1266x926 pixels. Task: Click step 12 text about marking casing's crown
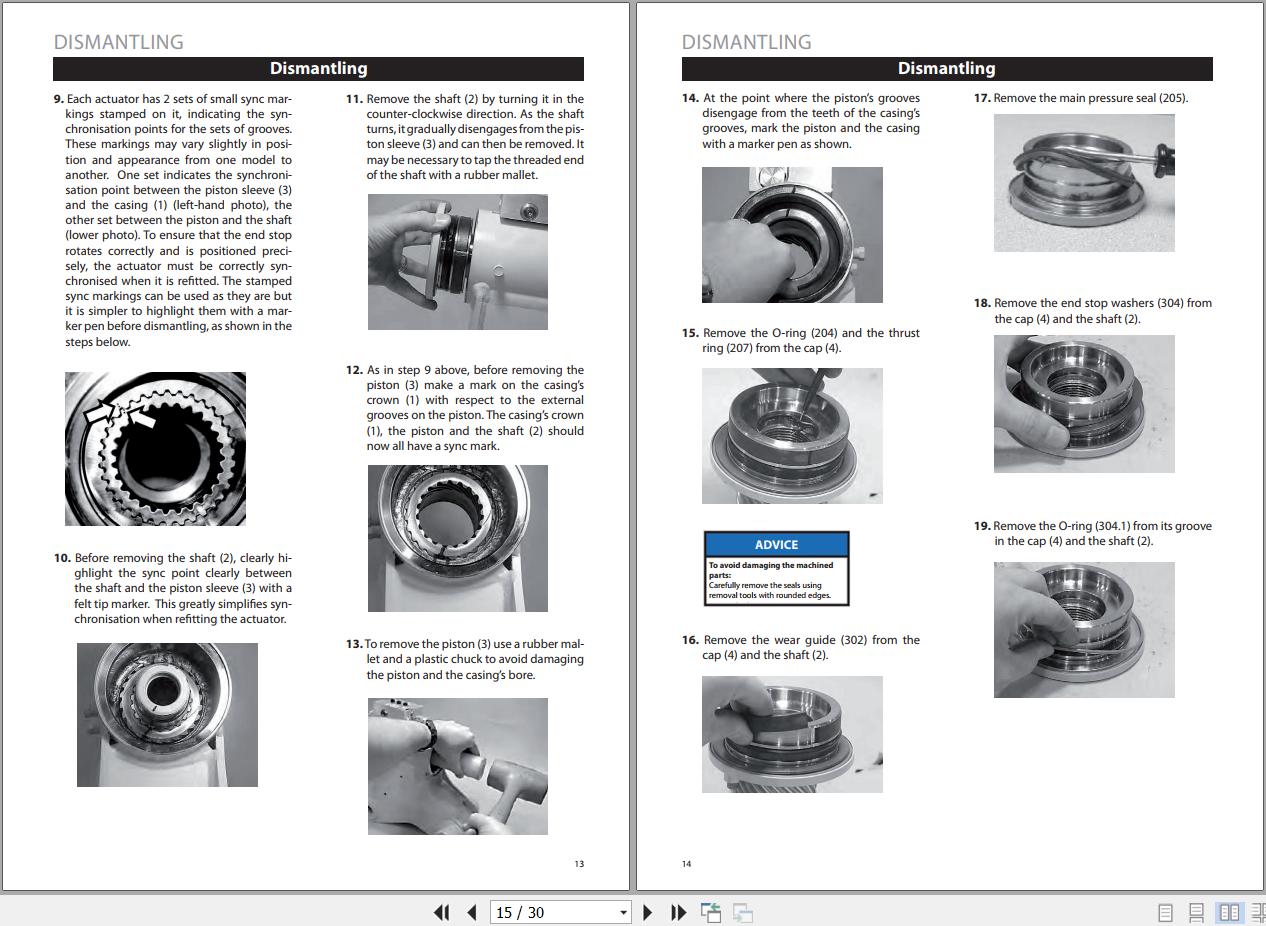(x=465, y=408)
